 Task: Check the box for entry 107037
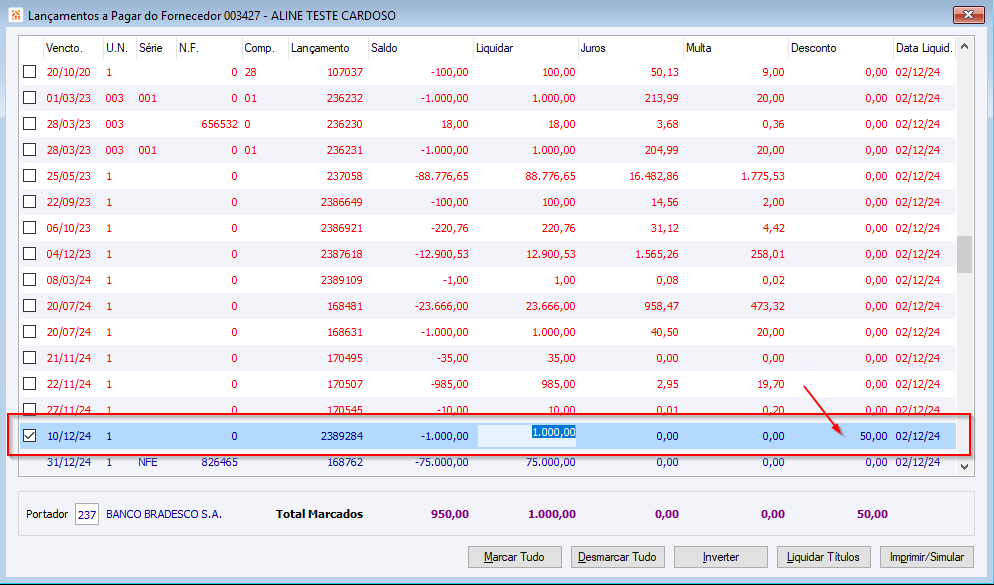(29, 72)
